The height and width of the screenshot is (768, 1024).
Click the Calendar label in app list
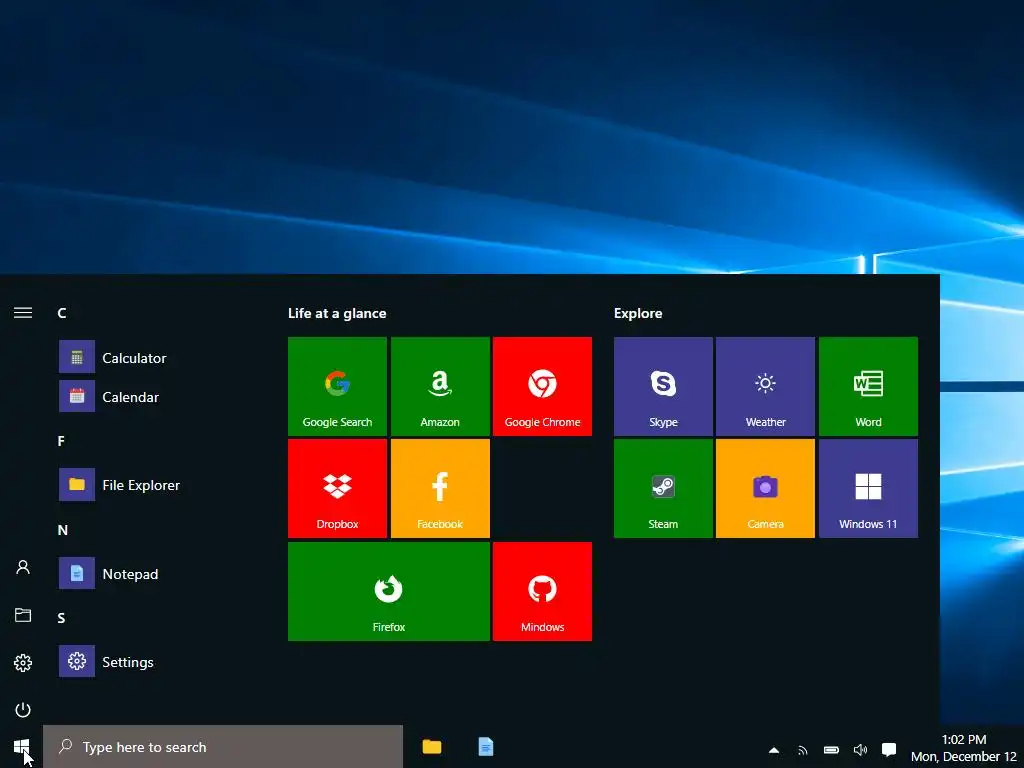(131, 397)
